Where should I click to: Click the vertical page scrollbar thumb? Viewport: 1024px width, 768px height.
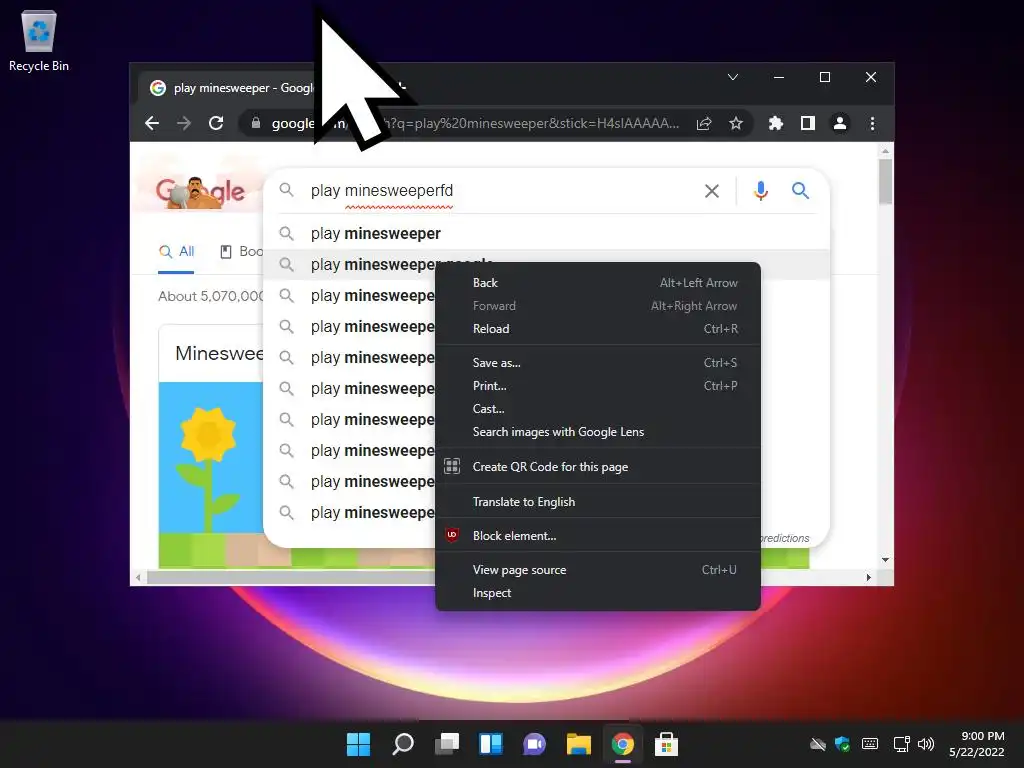pos(886,182)
